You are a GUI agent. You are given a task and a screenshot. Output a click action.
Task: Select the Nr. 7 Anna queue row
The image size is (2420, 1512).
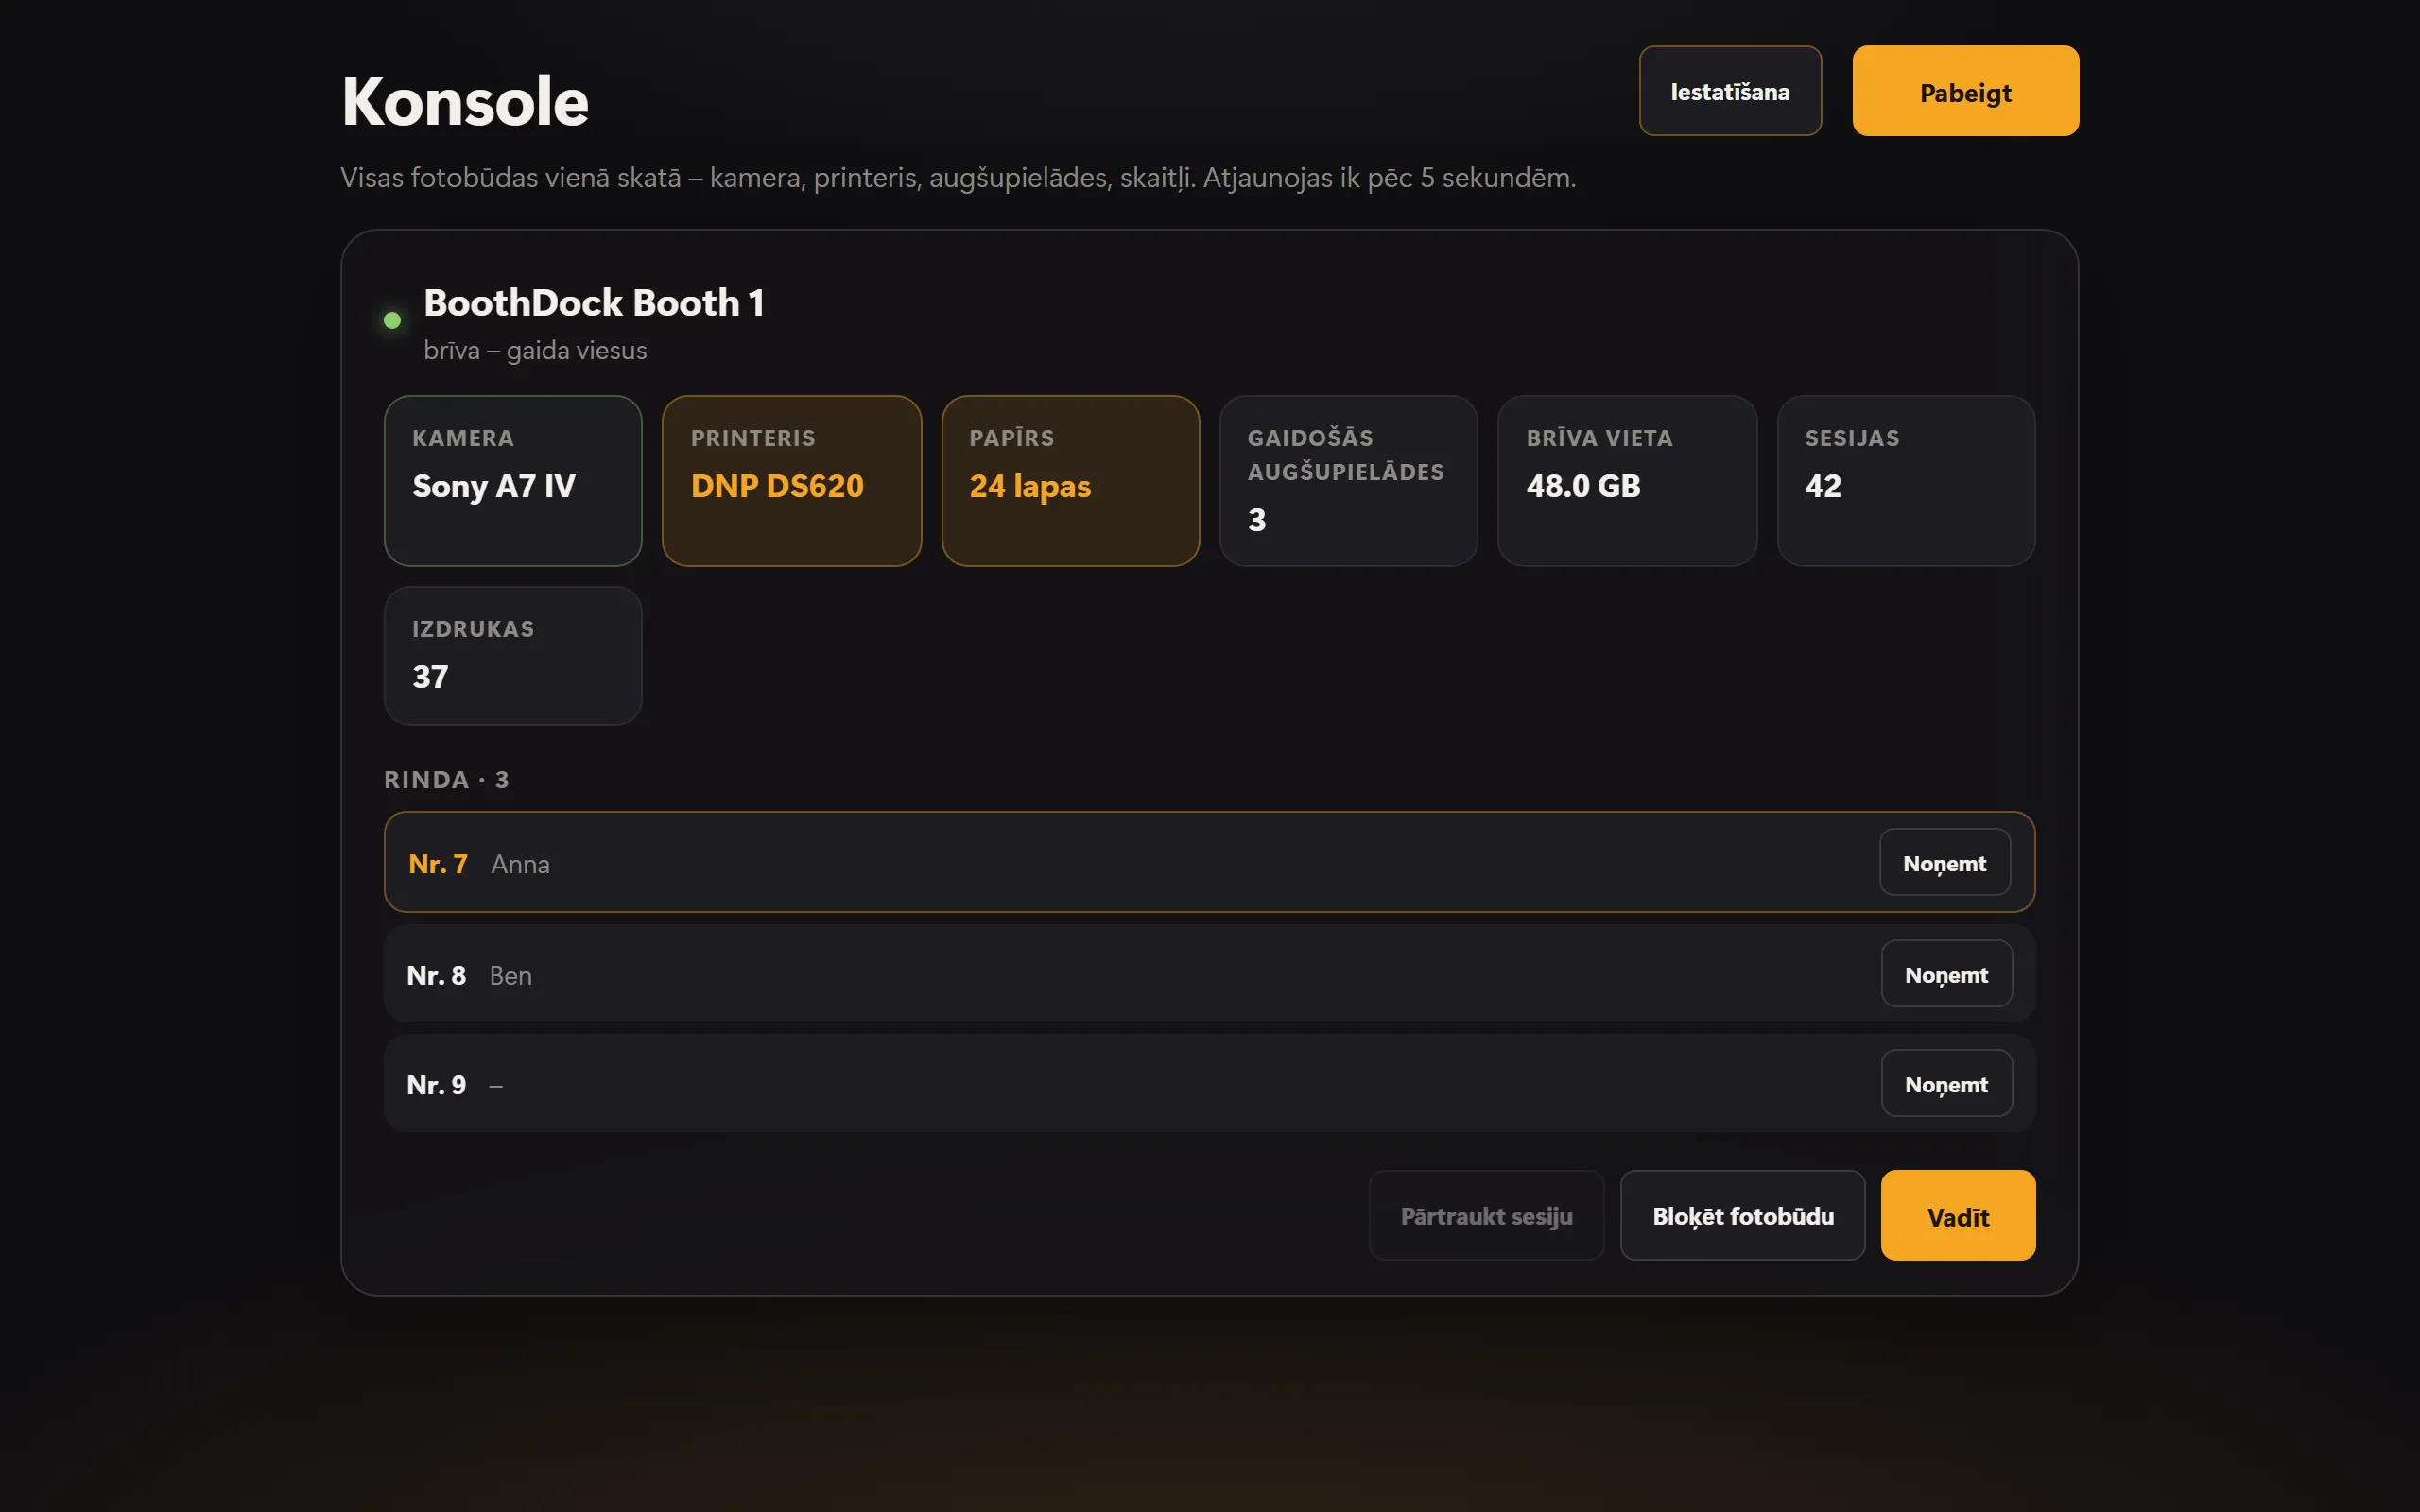tap(1209, 862)
